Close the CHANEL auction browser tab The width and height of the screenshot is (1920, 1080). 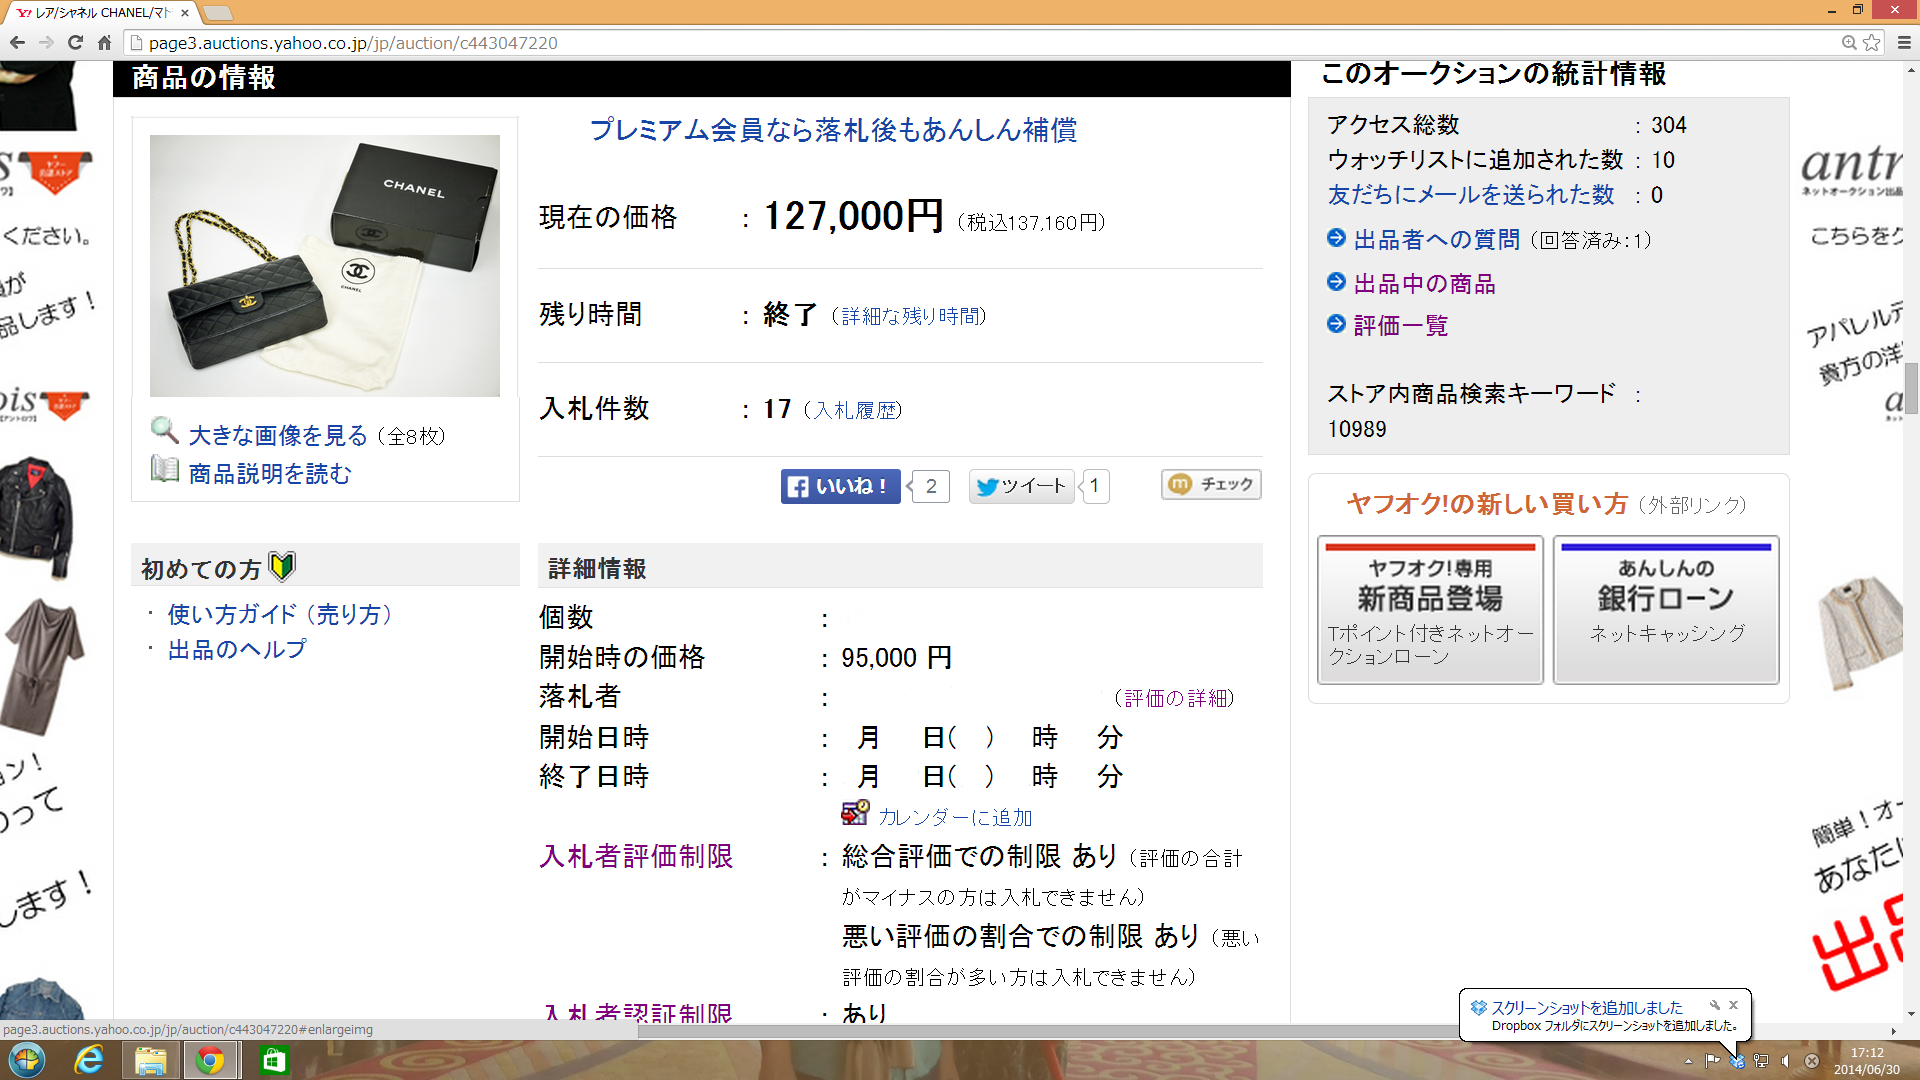click(184, 13)
